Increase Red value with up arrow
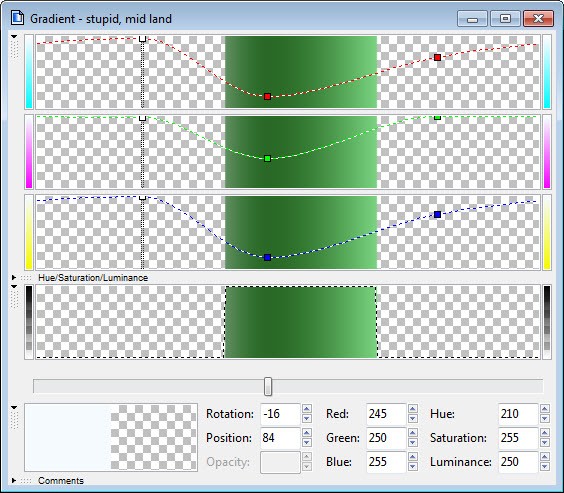564x493 pixels. tap(413, 409)
